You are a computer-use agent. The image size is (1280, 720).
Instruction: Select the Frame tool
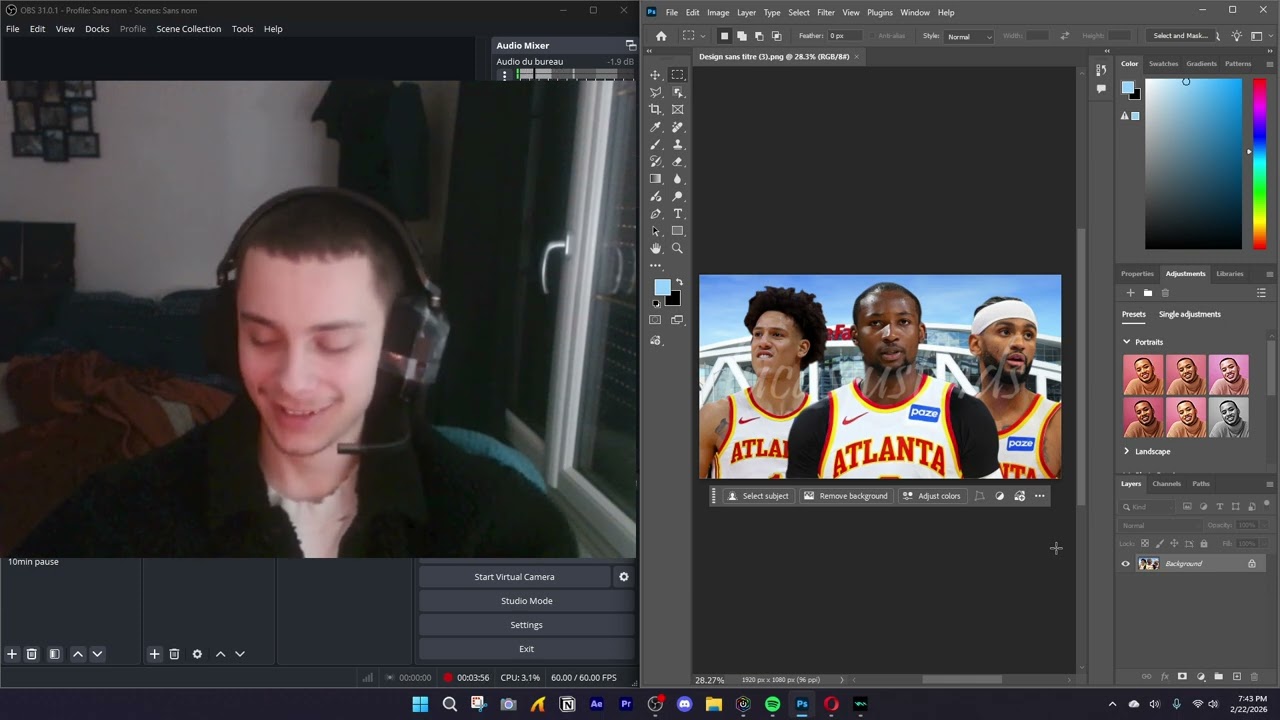678,110
